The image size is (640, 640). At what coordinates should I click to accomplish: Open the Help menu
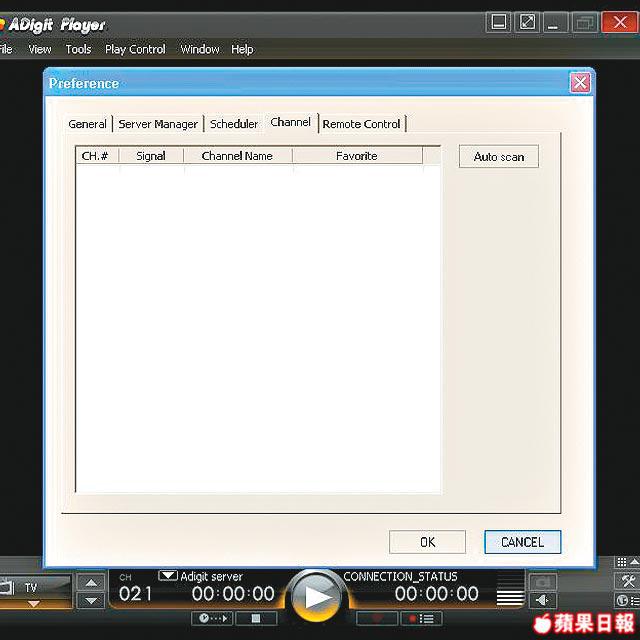[242, 49]
